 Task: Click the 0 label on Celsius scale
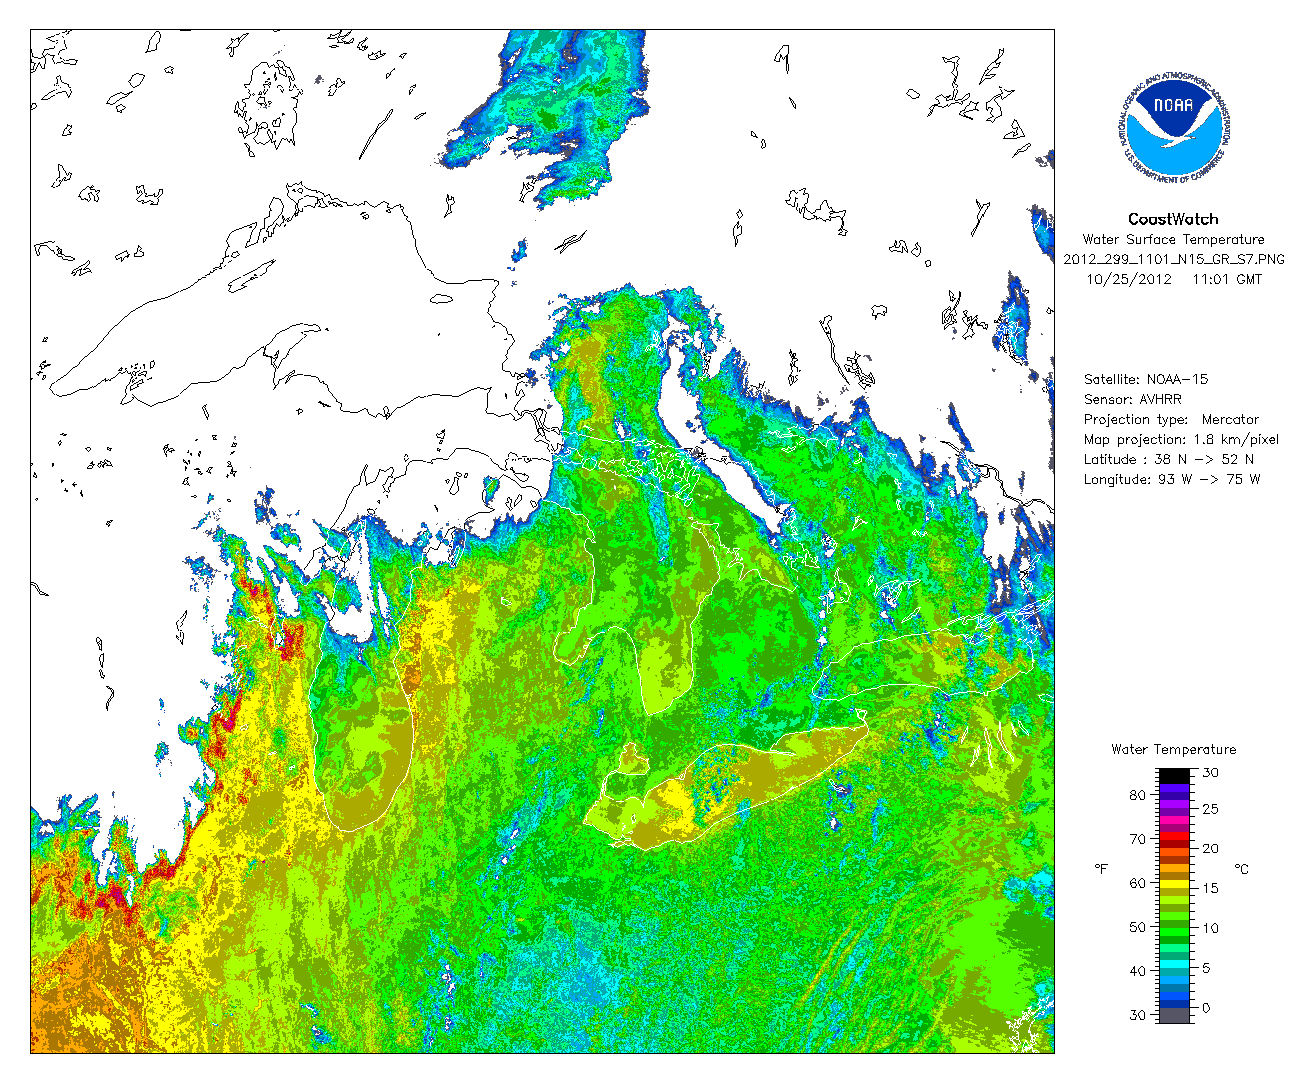[1206, 1008]
